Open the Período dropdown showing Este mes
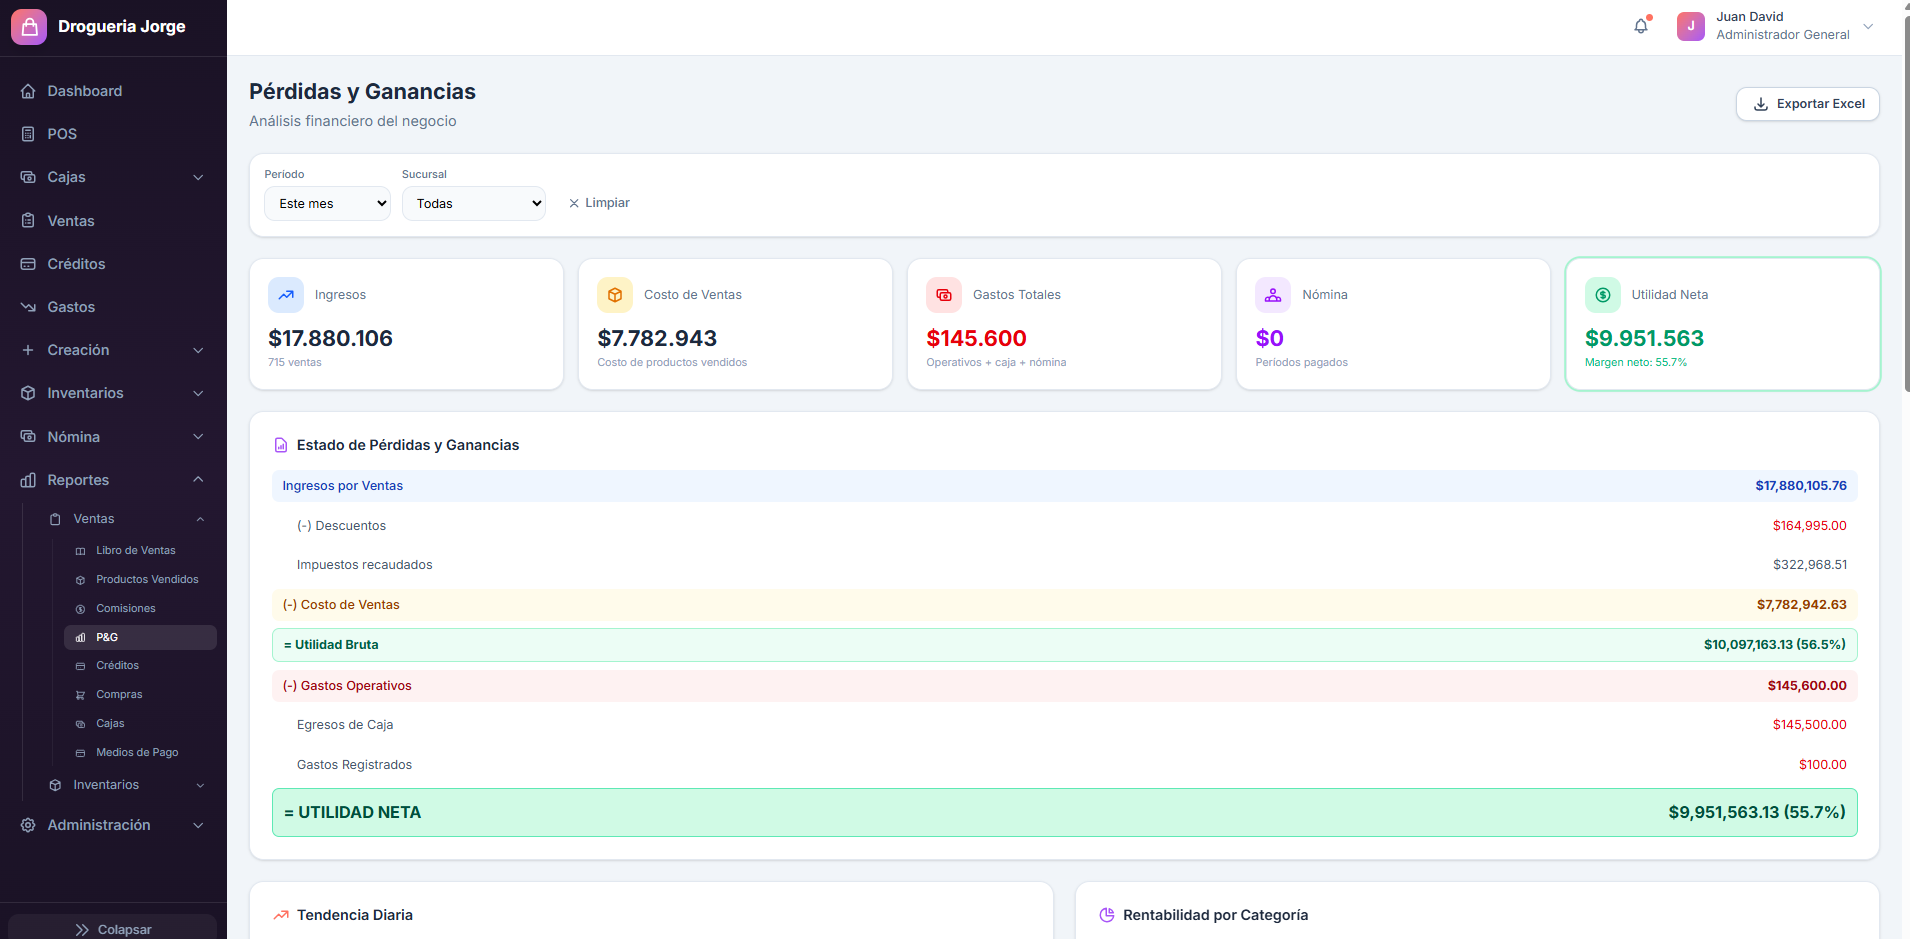 (x=327, y=203)
